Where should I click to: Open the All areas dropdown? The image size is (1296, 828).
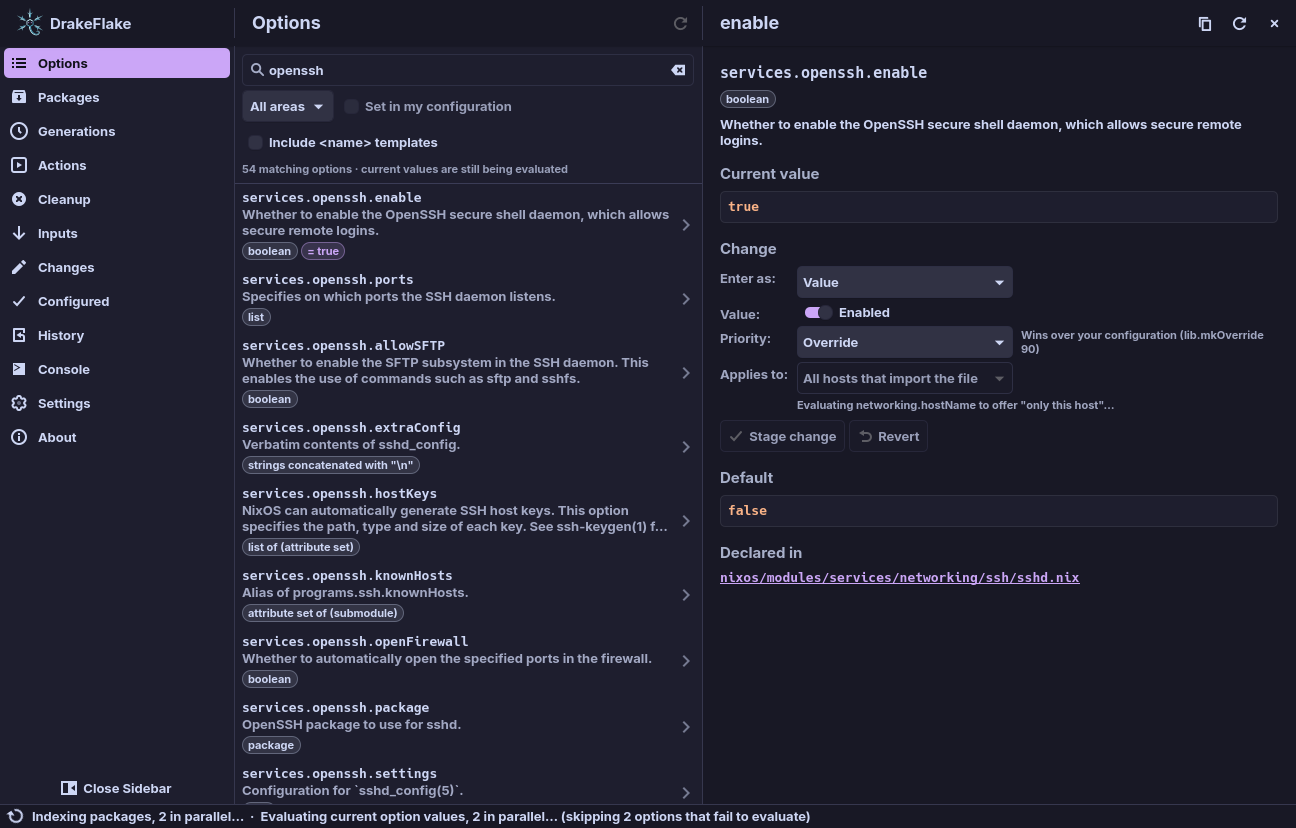coord(288,106)
